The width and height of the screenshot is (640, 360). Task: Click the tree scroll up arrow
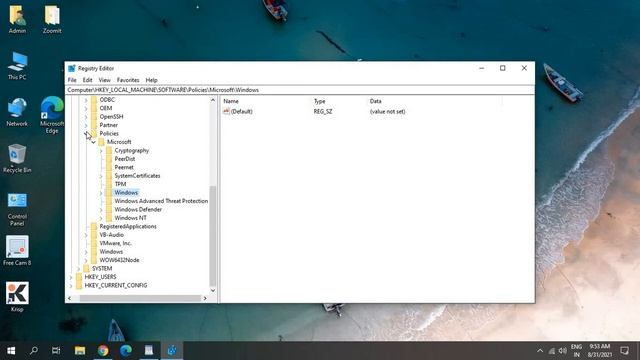213,100
